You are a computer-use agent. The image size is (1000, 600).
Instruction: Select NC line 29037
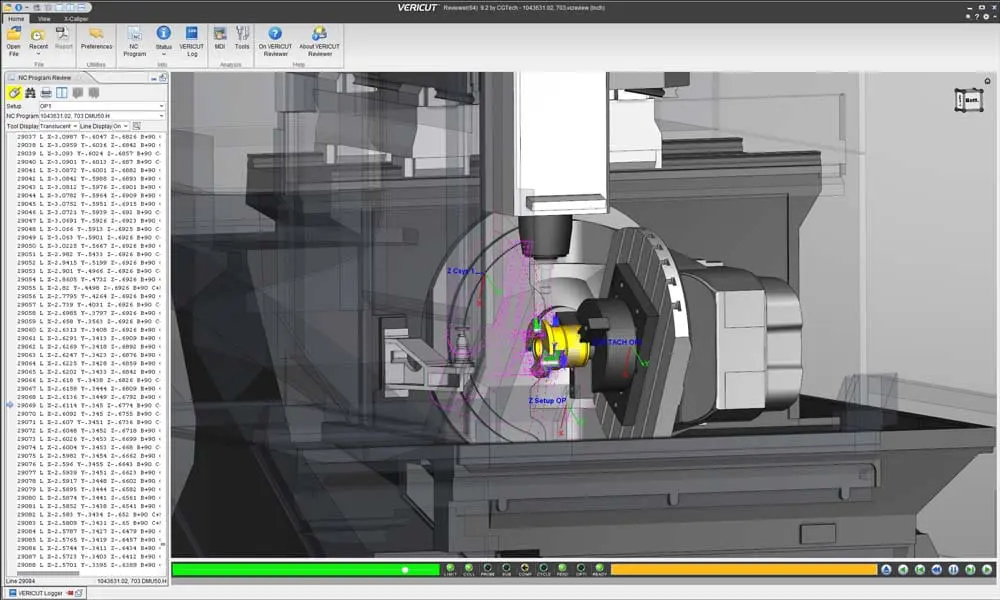coord(88,137)
